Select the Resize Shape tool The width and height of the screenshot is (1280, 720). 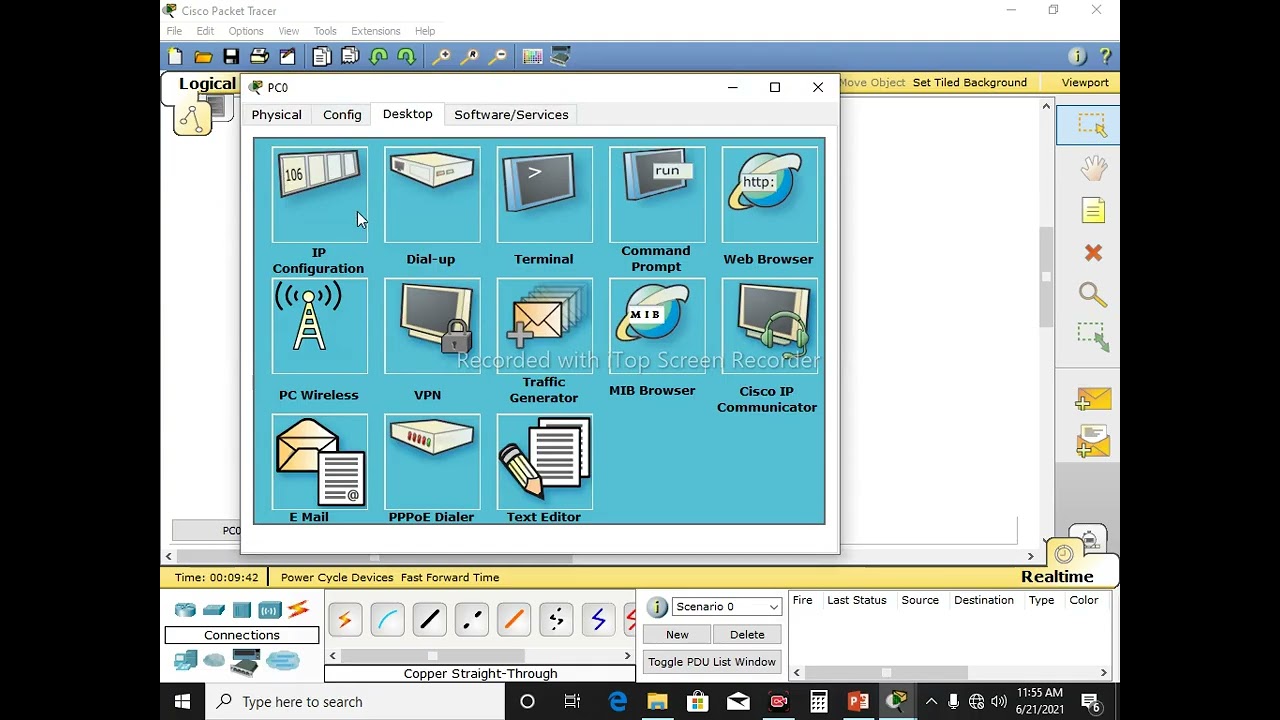point(1092,337)
